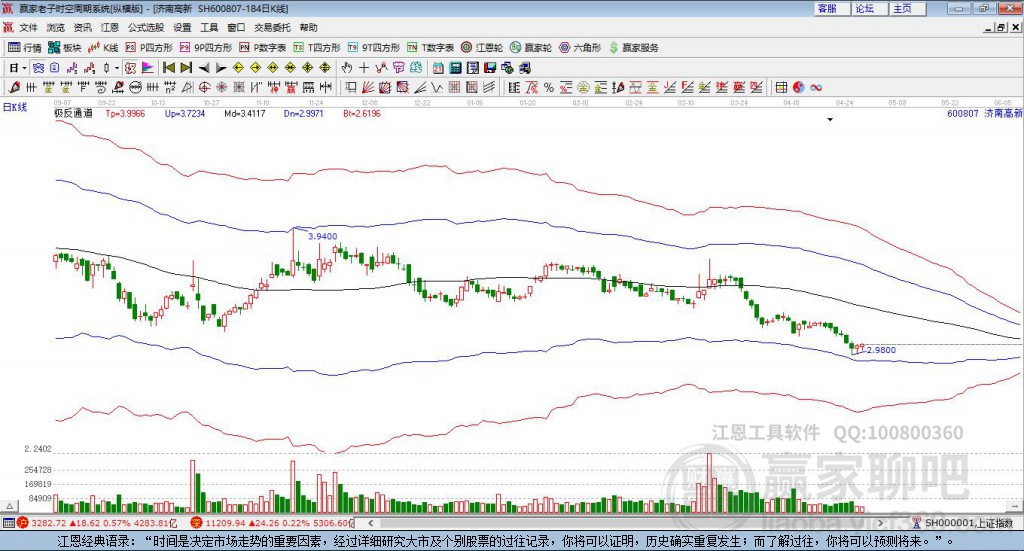This screenshot has width=1024, height=551.
Task: Click the blue infinity symbol icon
Action: [x=816, y=87]
